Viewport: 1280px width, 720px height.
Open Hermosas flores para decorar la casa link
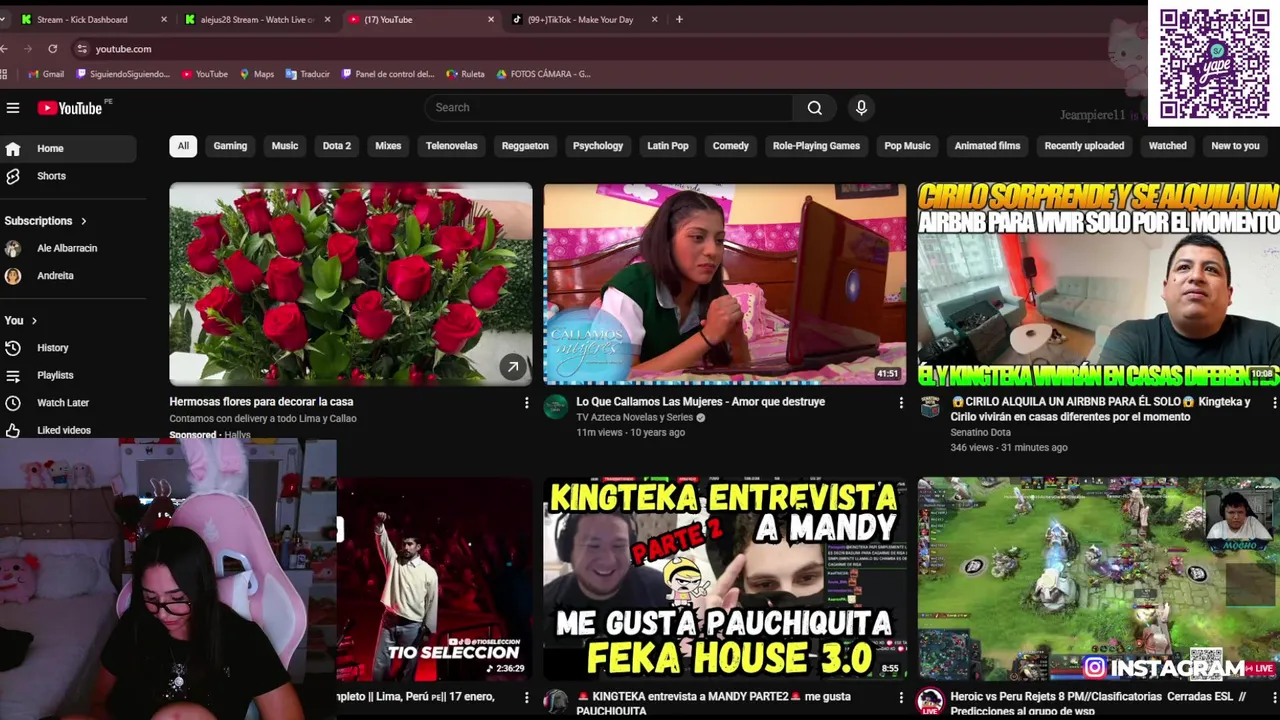[x=261, y=402]
